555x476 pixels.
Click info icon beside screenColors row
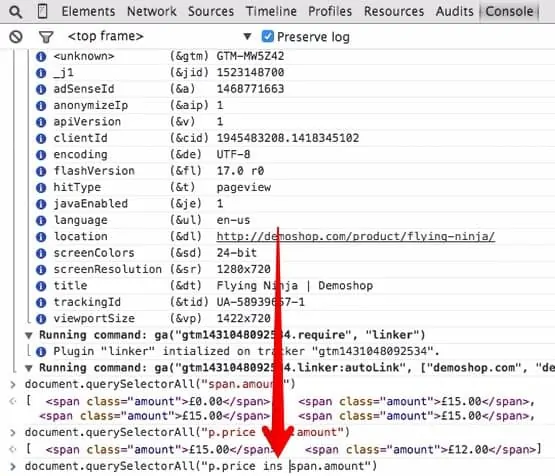(x=41, y=253)
